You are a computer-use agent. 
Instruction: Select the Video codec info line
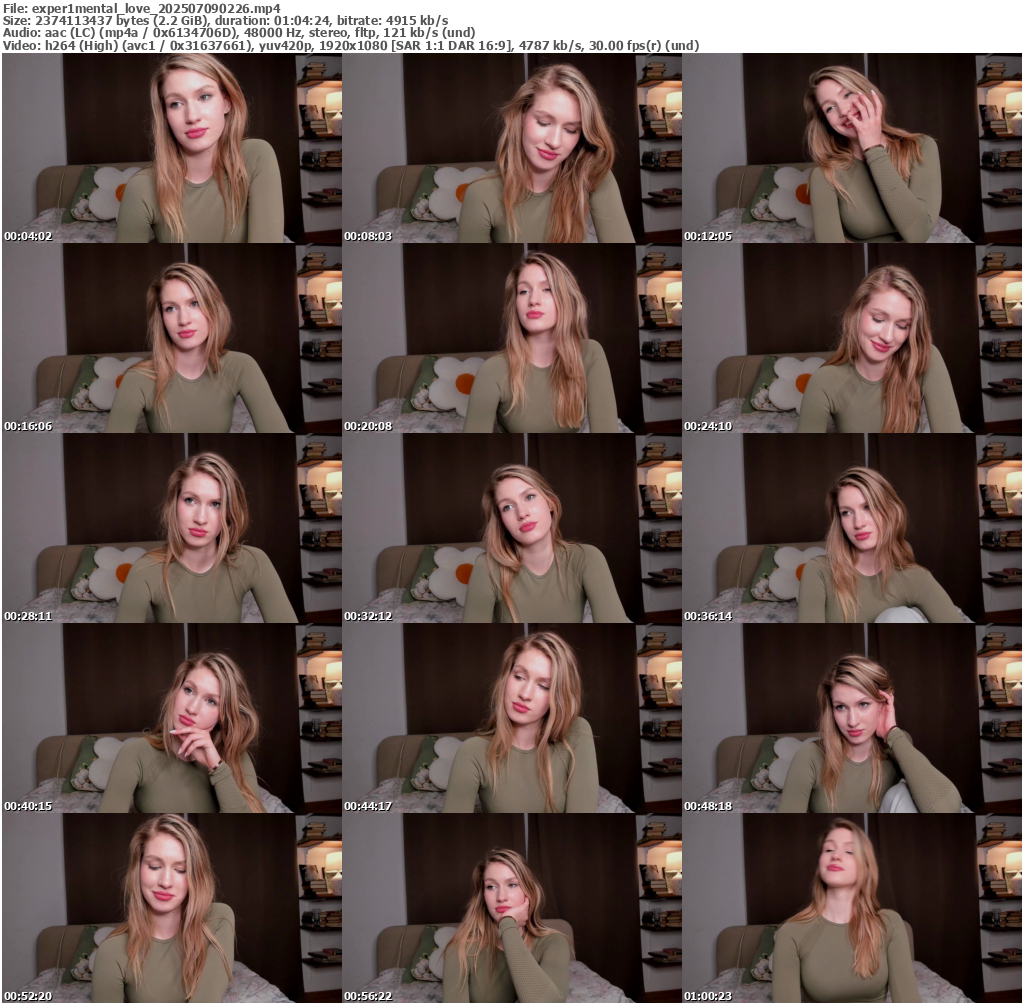tap(350, 46)
